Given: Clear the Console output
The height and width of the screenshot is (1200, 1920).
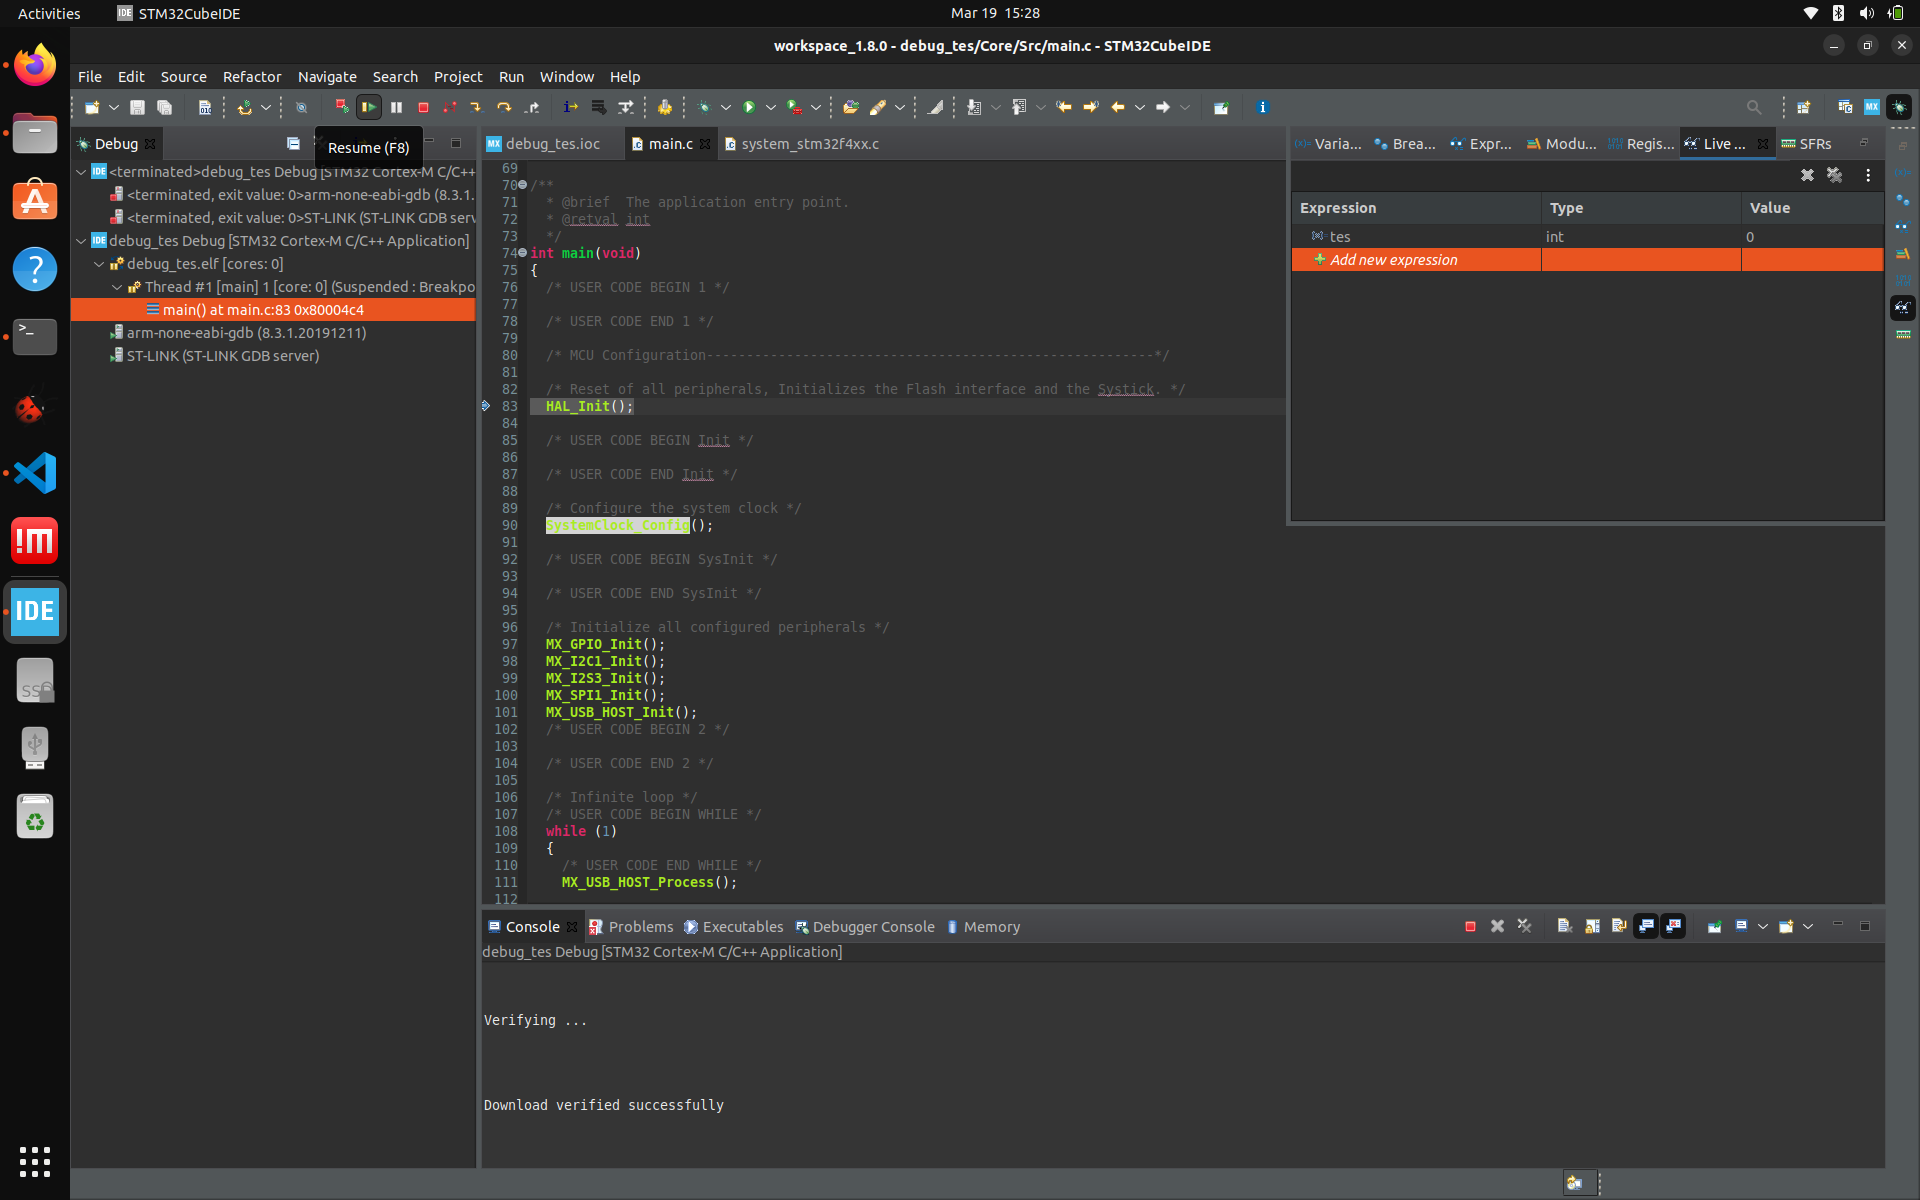Looking at the screenshot, I should point(1564,927).
